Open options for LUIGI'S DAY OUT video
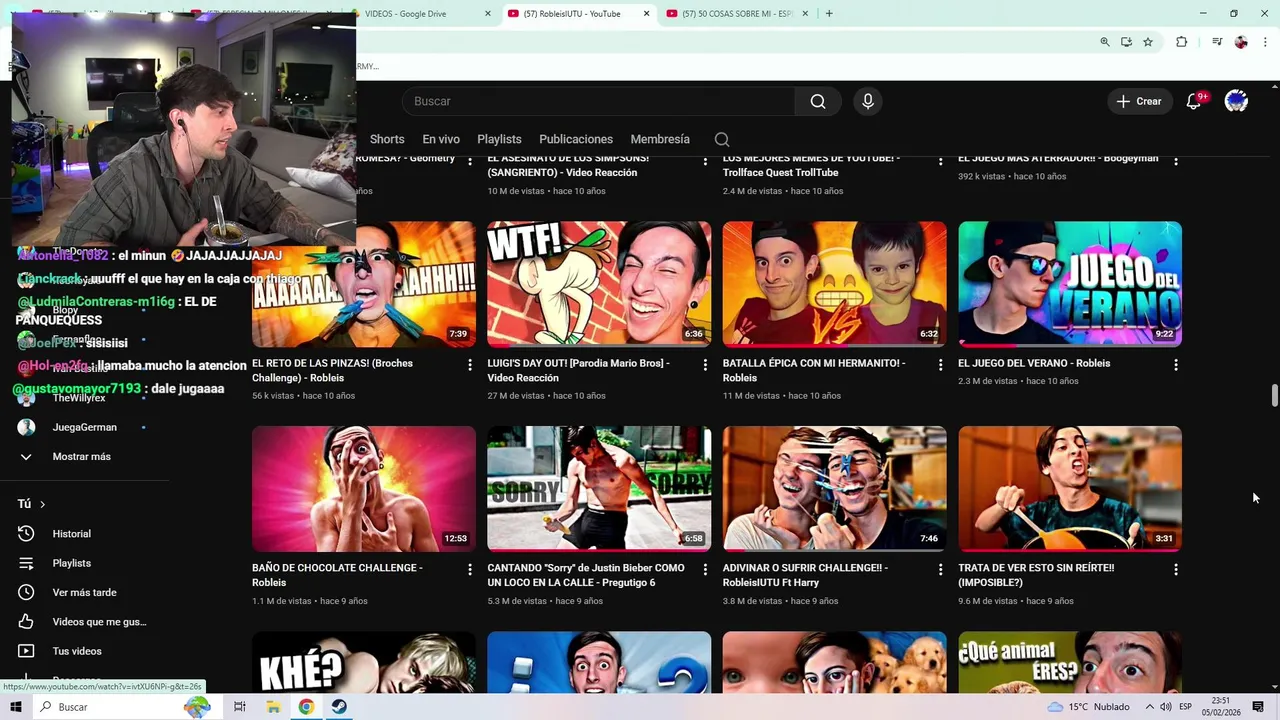 [x=705, y=365]
